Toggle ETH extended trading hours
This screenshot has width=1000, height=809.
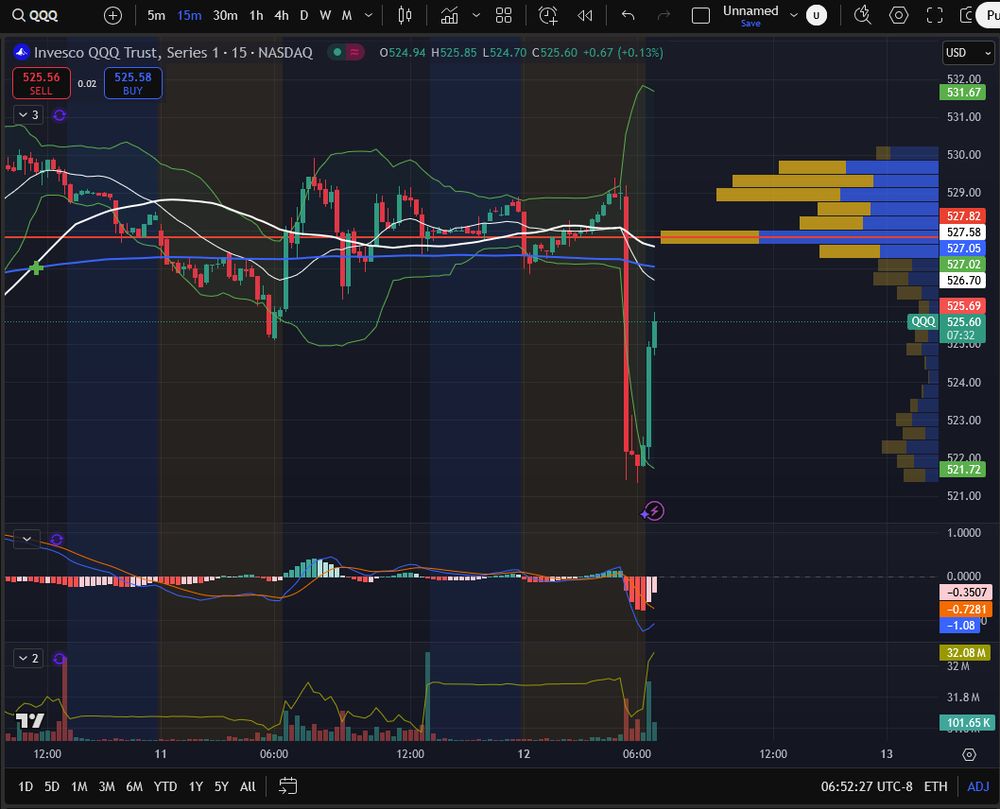[936, 787]
